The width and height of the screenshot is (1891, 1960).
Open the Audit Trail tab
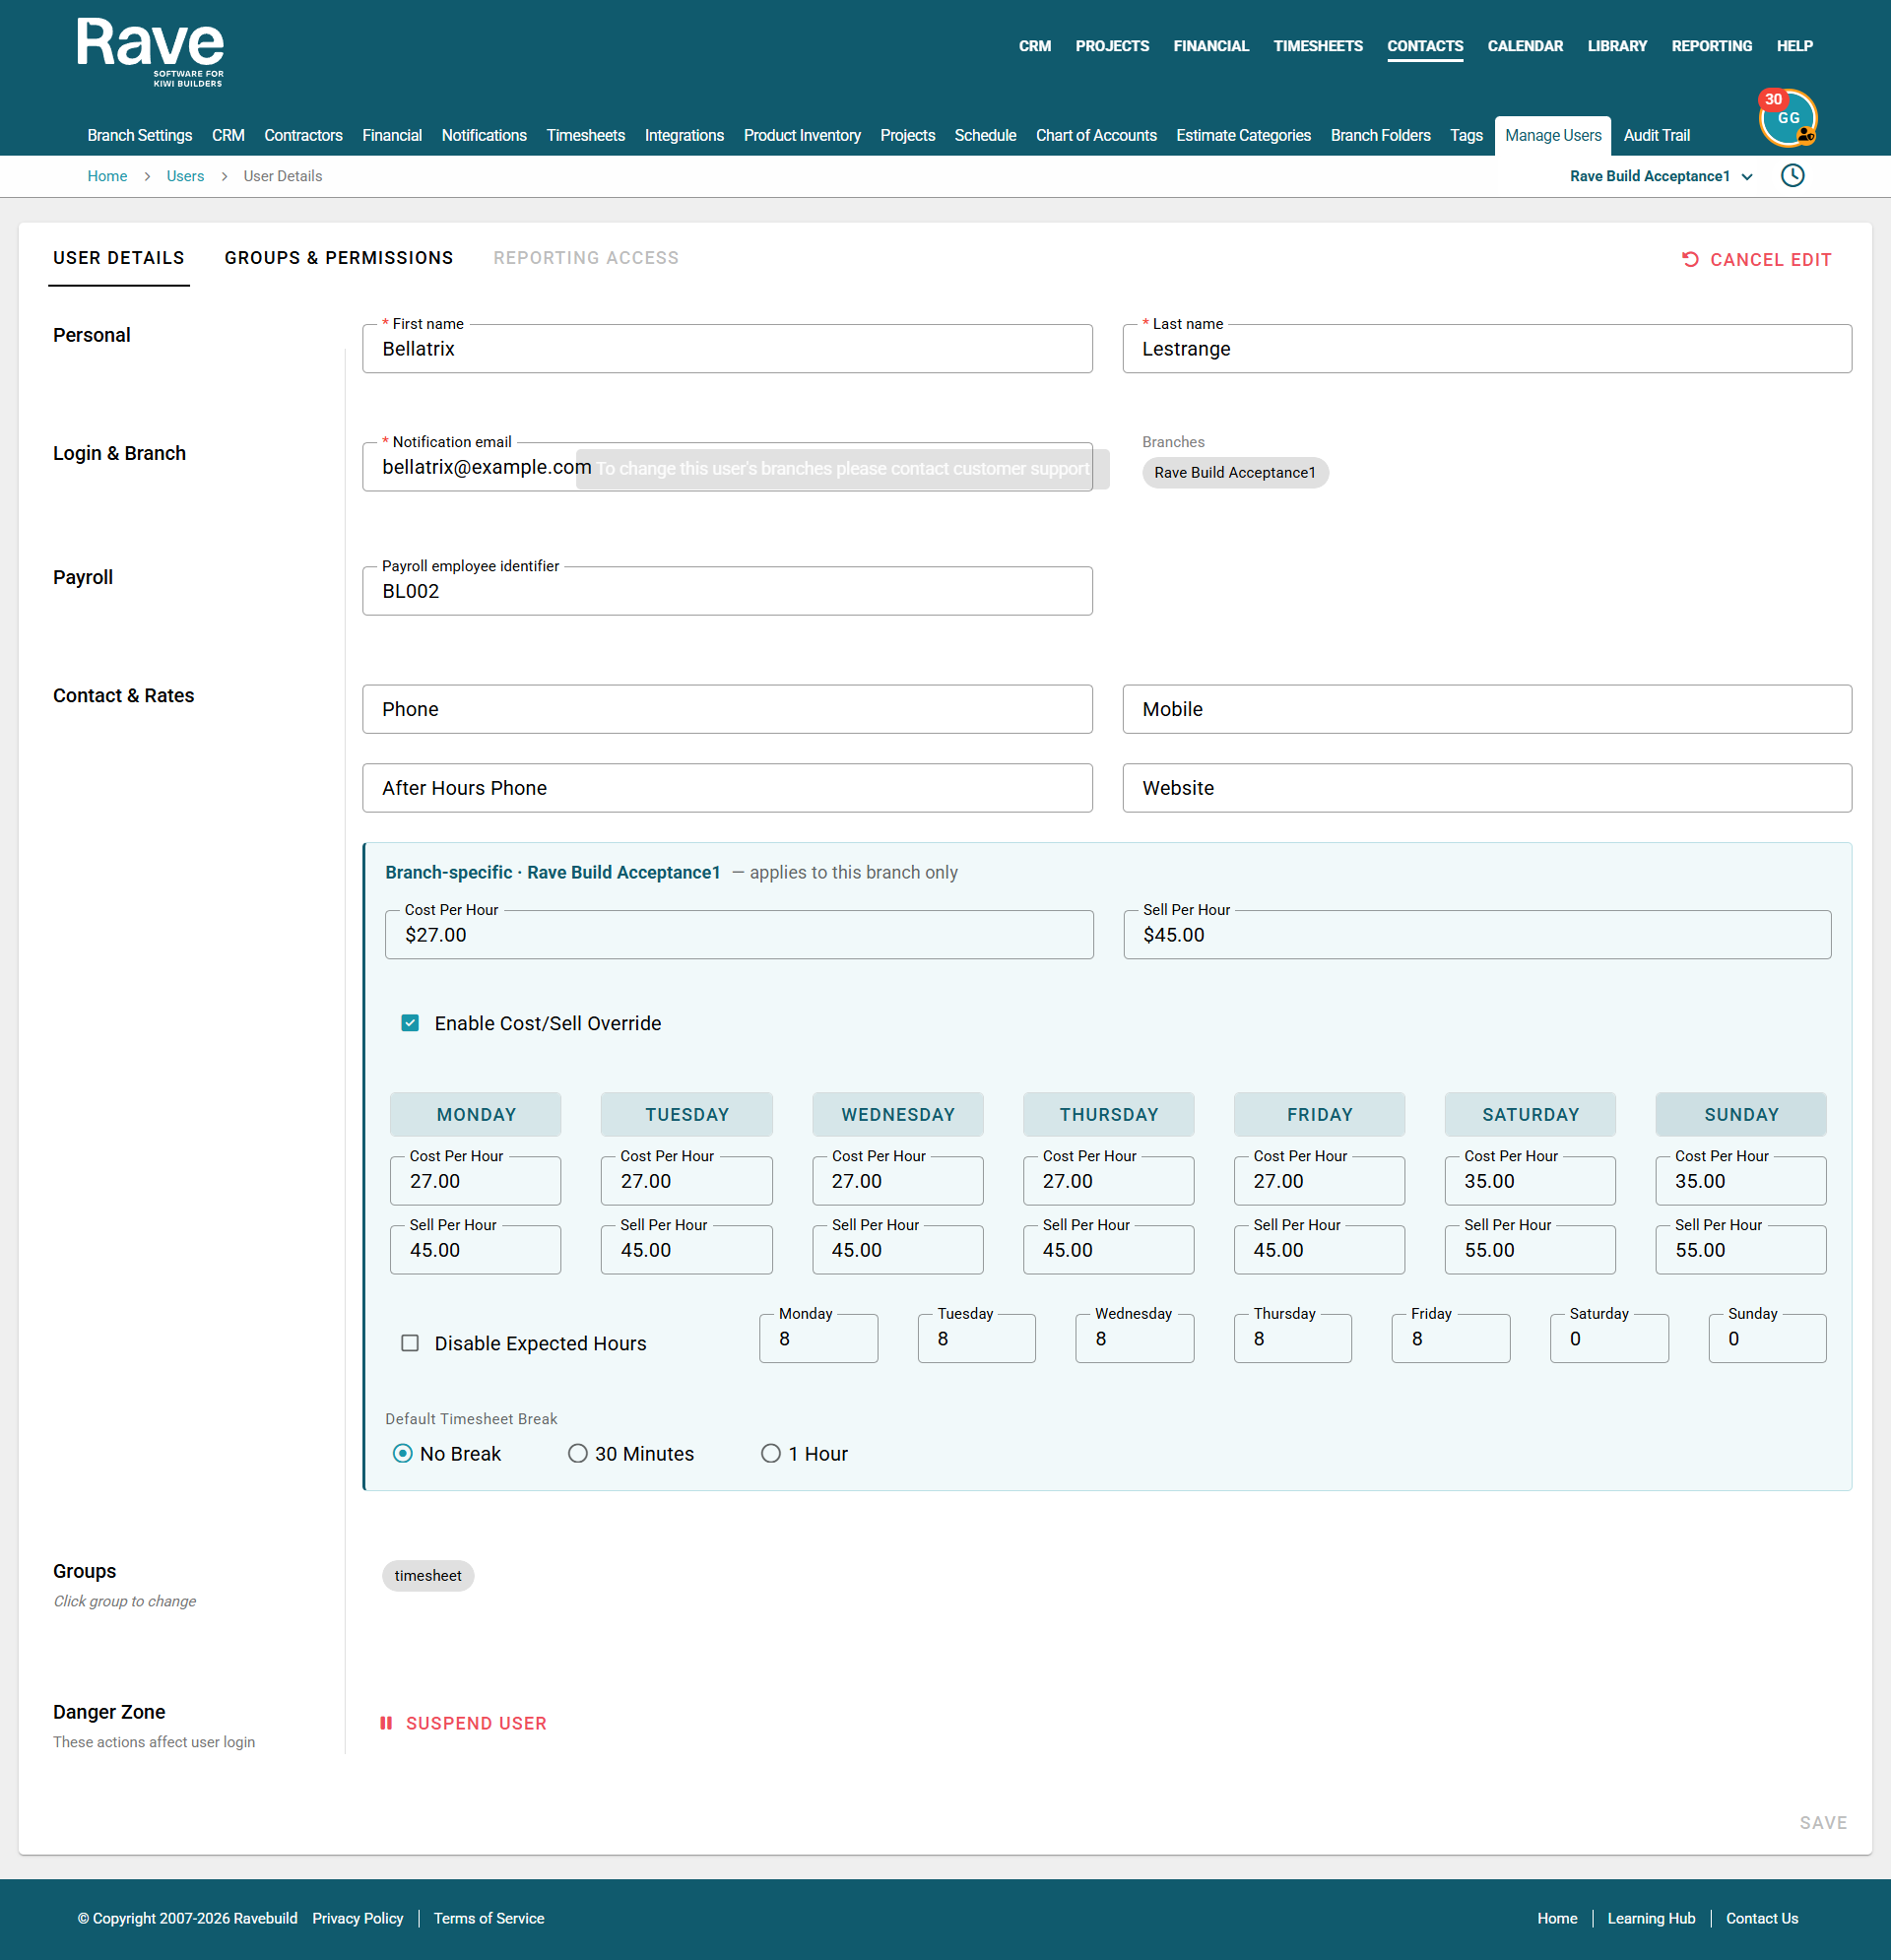1656,135
